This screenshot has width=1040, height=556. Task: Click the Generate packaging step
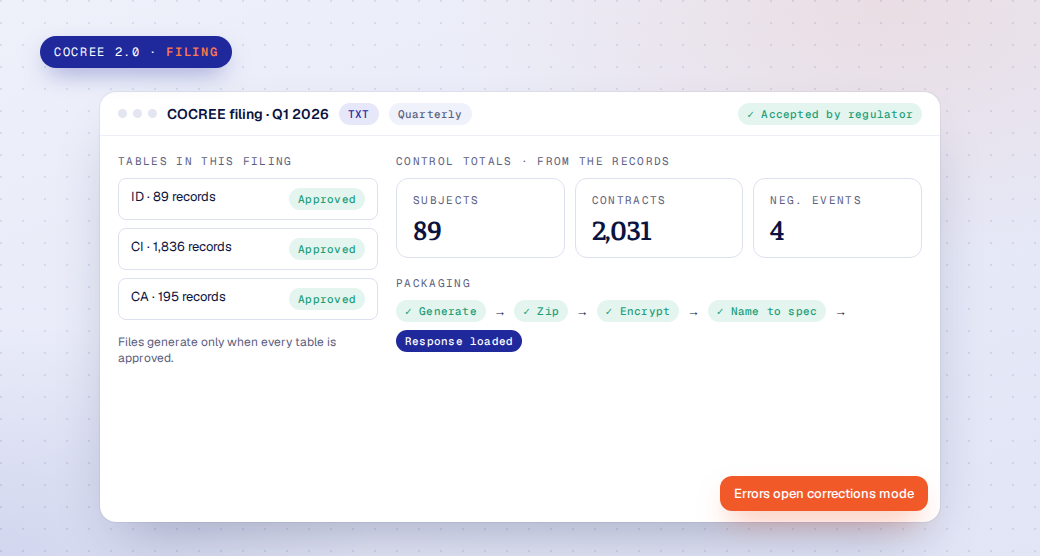coord(441,311)
